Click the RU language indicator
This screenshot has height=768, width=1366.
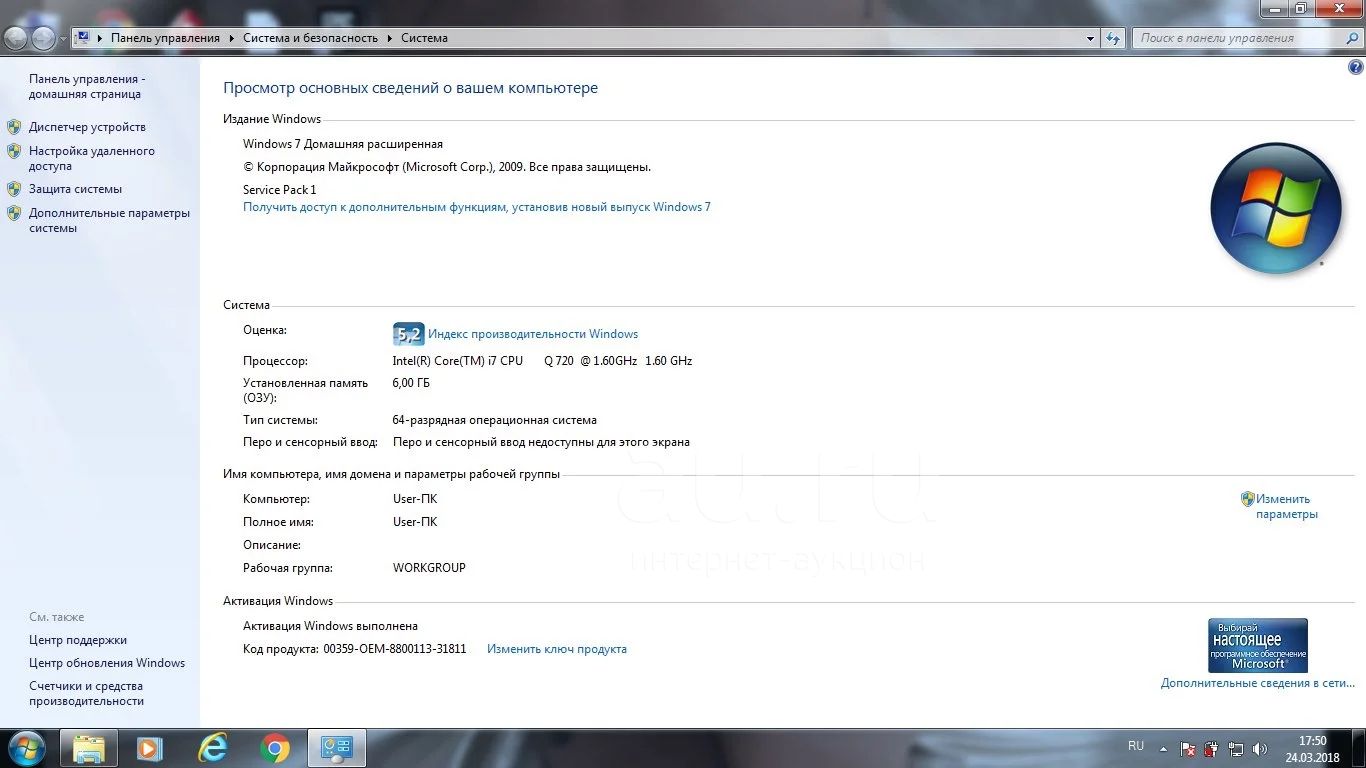click(x=1136, y=746)
